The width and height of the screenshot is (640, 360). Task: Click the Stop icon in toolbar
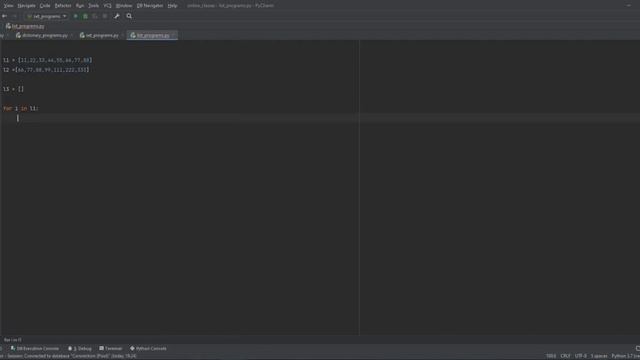click(105, 16)
